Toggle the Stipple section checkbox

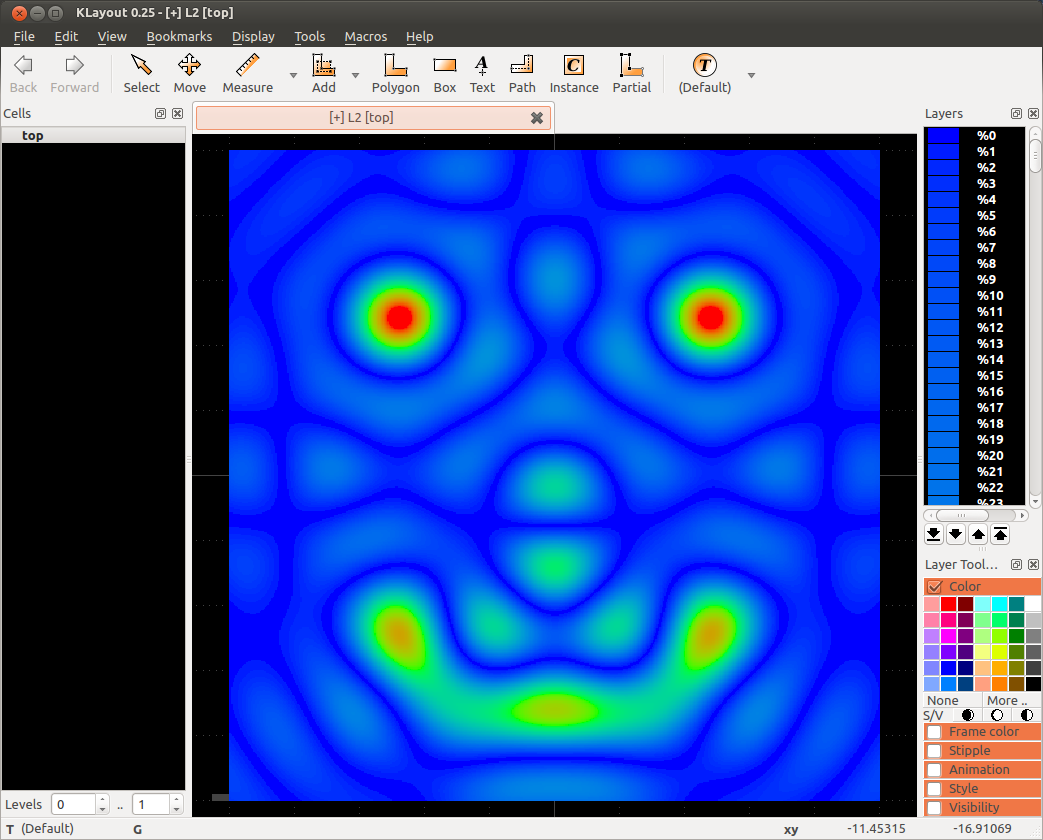pyautogui.click(x=934, y=751)
